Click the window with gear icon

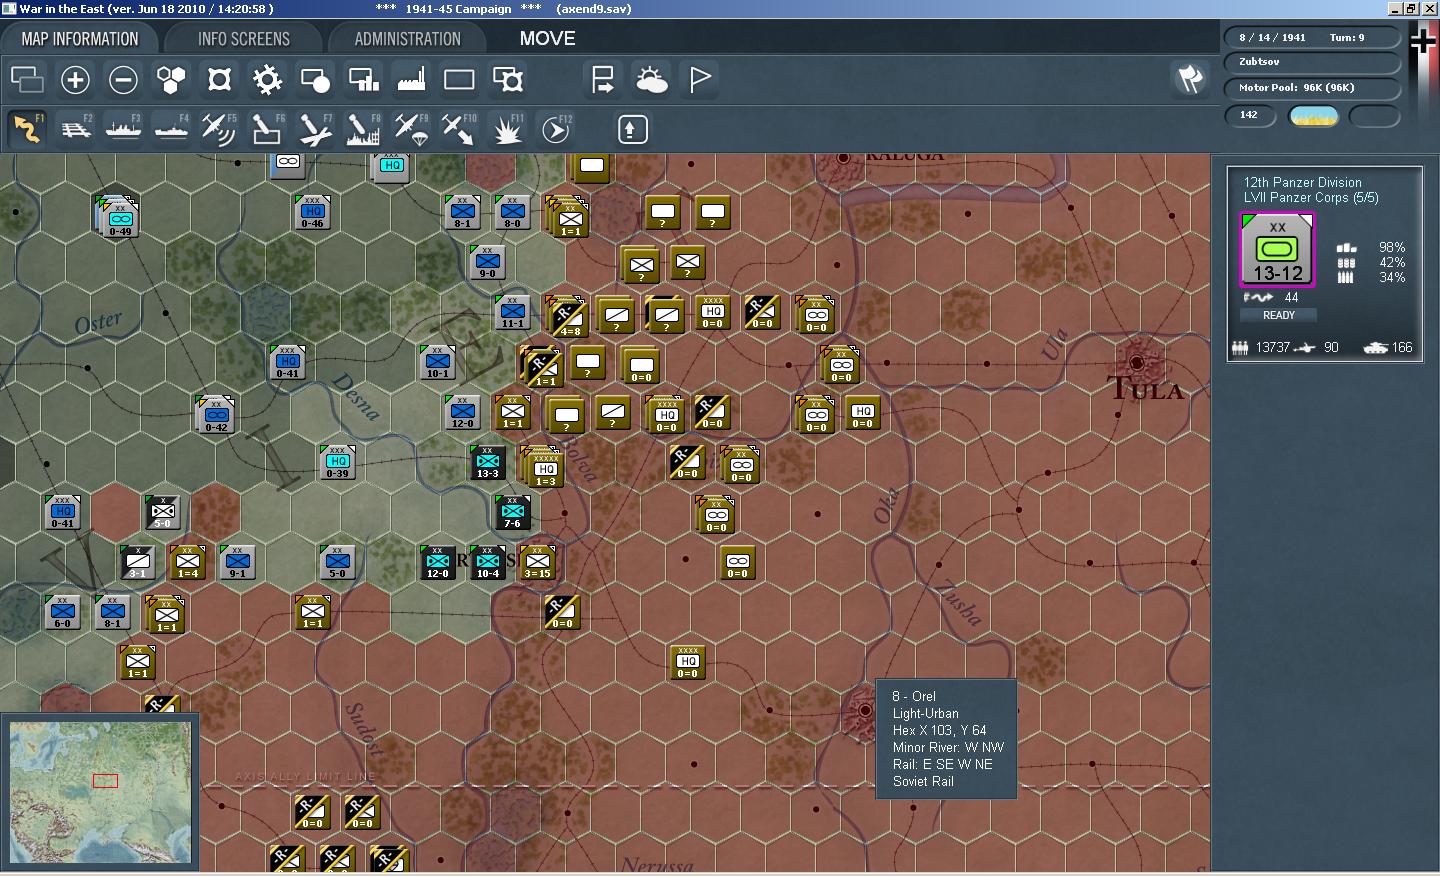click(507, 79)
